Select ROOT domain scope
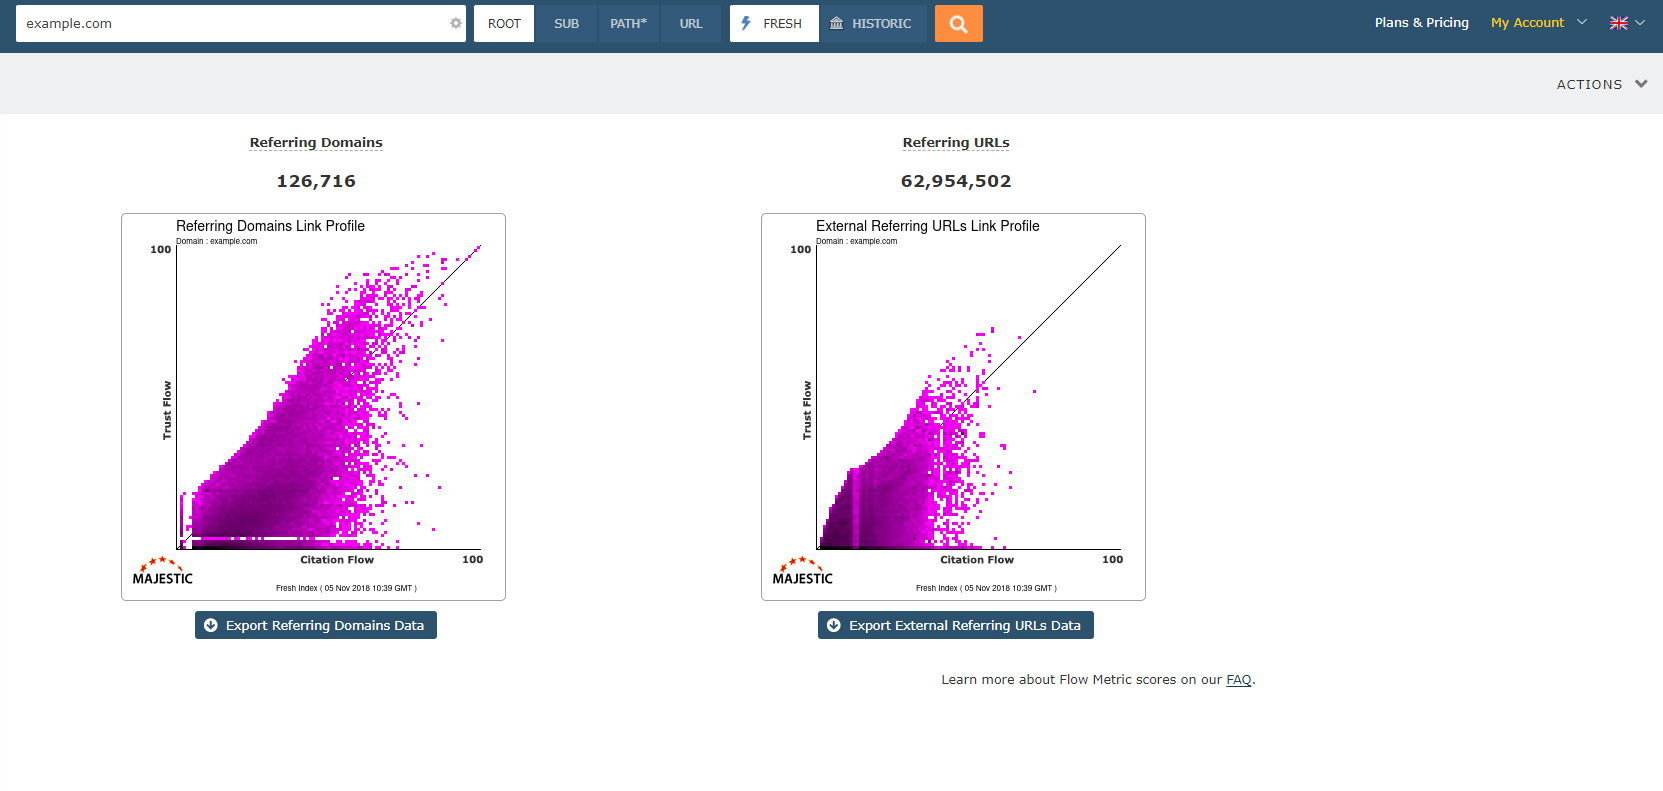 [504, 24]
